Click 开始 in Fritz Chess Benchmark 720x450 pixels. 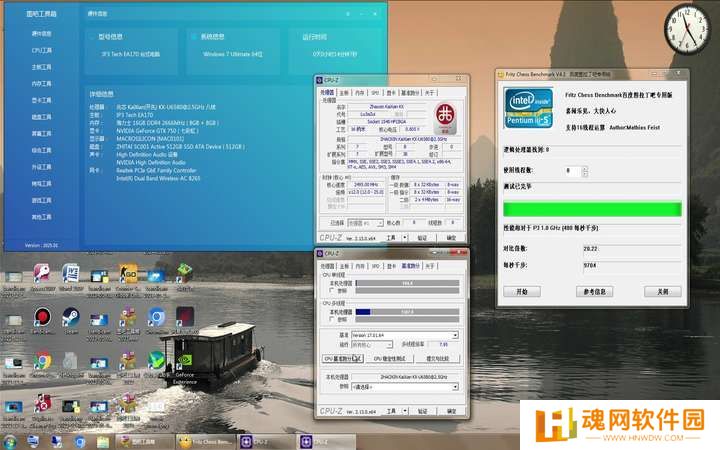522,292
